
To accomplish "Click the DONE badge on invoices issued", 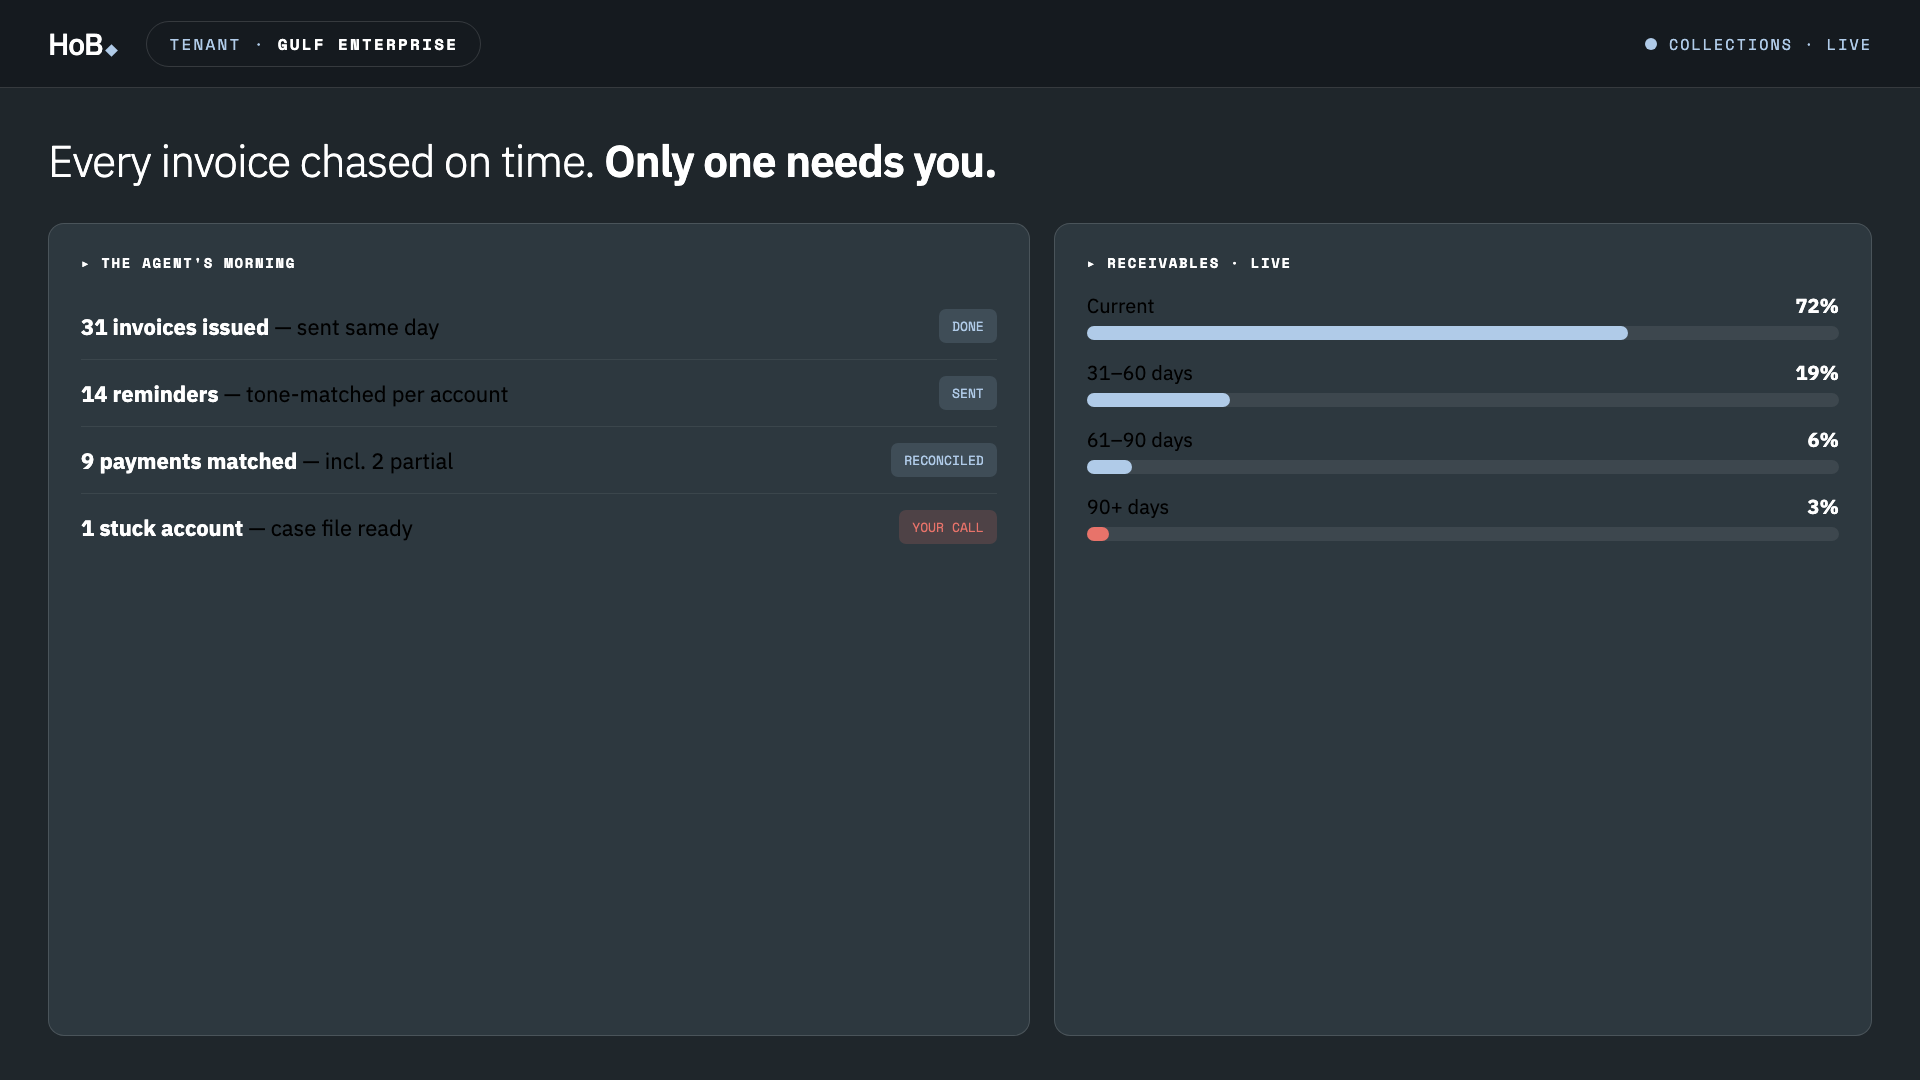I will 967,326.
